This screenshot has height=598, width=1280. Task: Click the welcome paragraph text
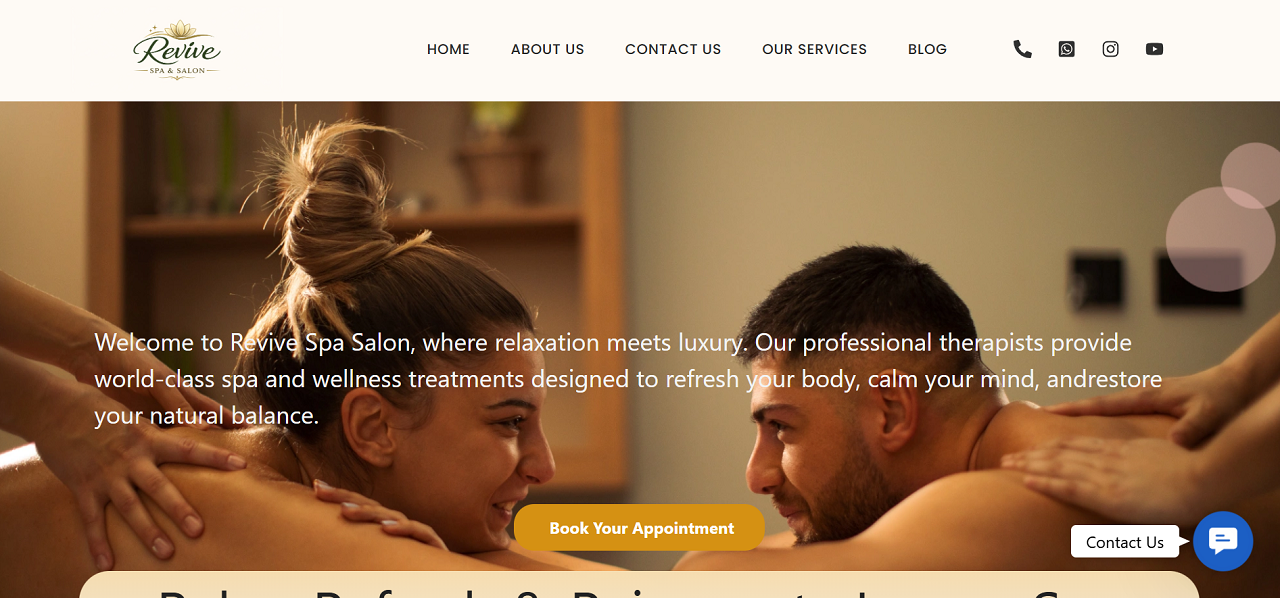[628, 379]
